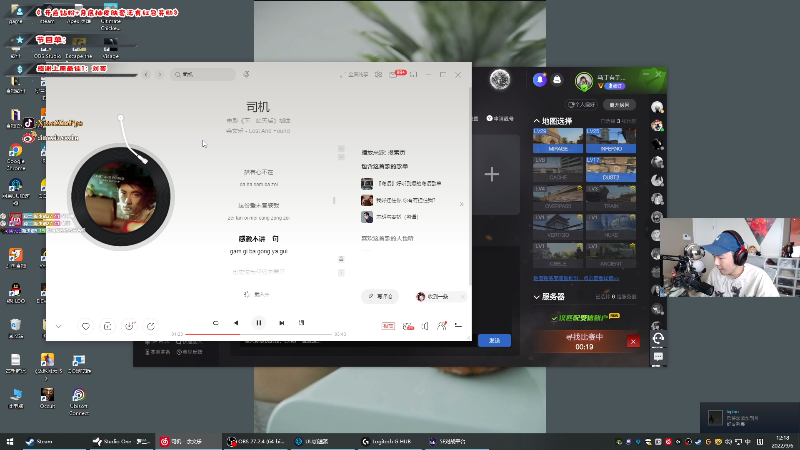Switch the loop playback mode
Viewport: 800px width, 450px height.
215,323
